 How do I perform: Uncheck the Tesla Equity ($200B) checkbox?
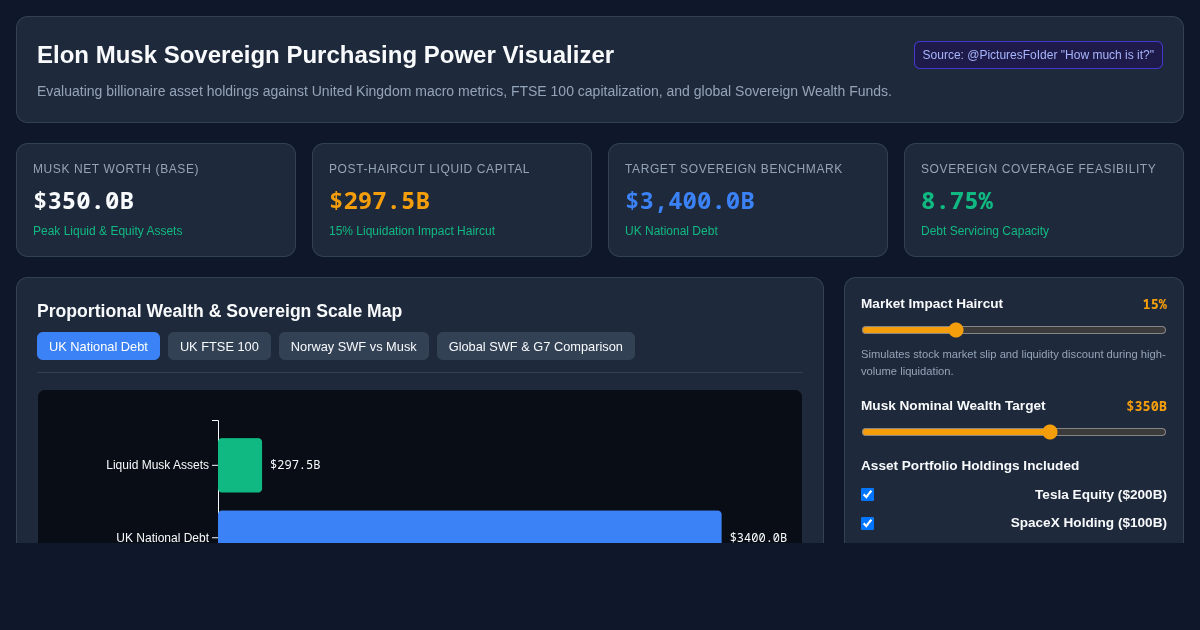tap(867, 494)
